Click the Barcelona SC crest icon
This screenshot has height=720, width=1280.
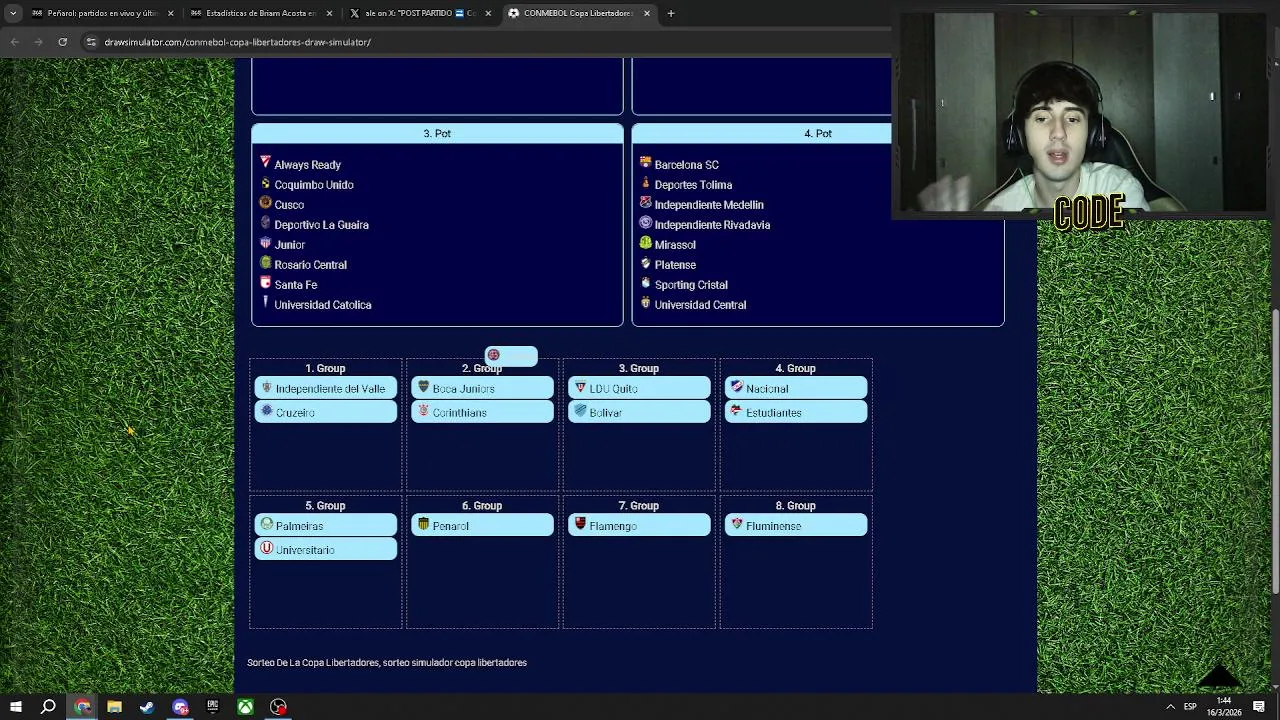(645, 163)
